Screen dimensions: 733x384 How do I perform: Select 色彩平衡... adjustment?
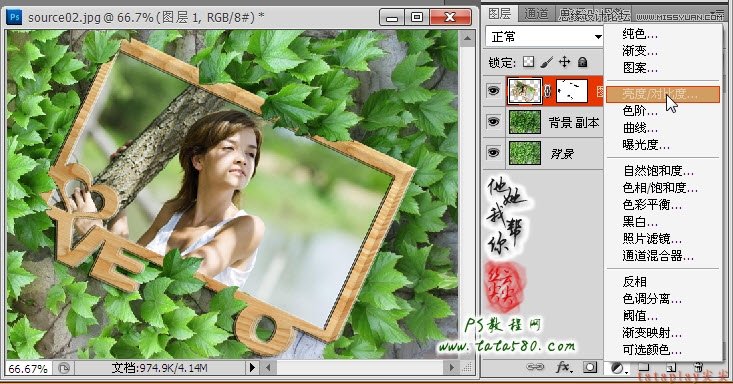point(652,204)
